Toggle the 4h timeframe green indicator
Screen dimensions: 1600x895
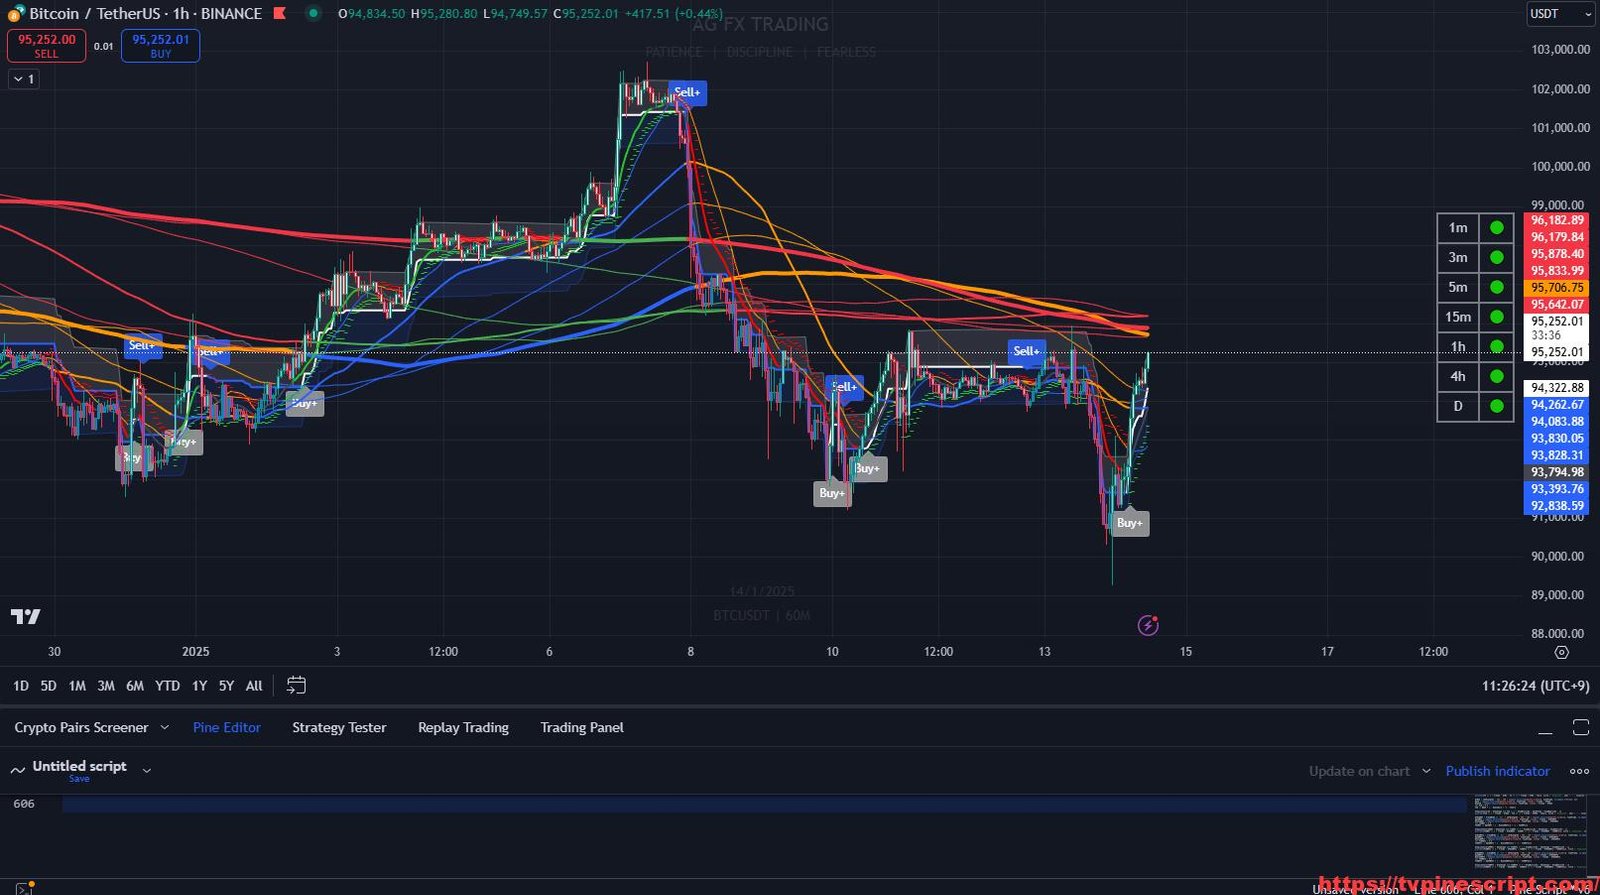pos(1496,376)
